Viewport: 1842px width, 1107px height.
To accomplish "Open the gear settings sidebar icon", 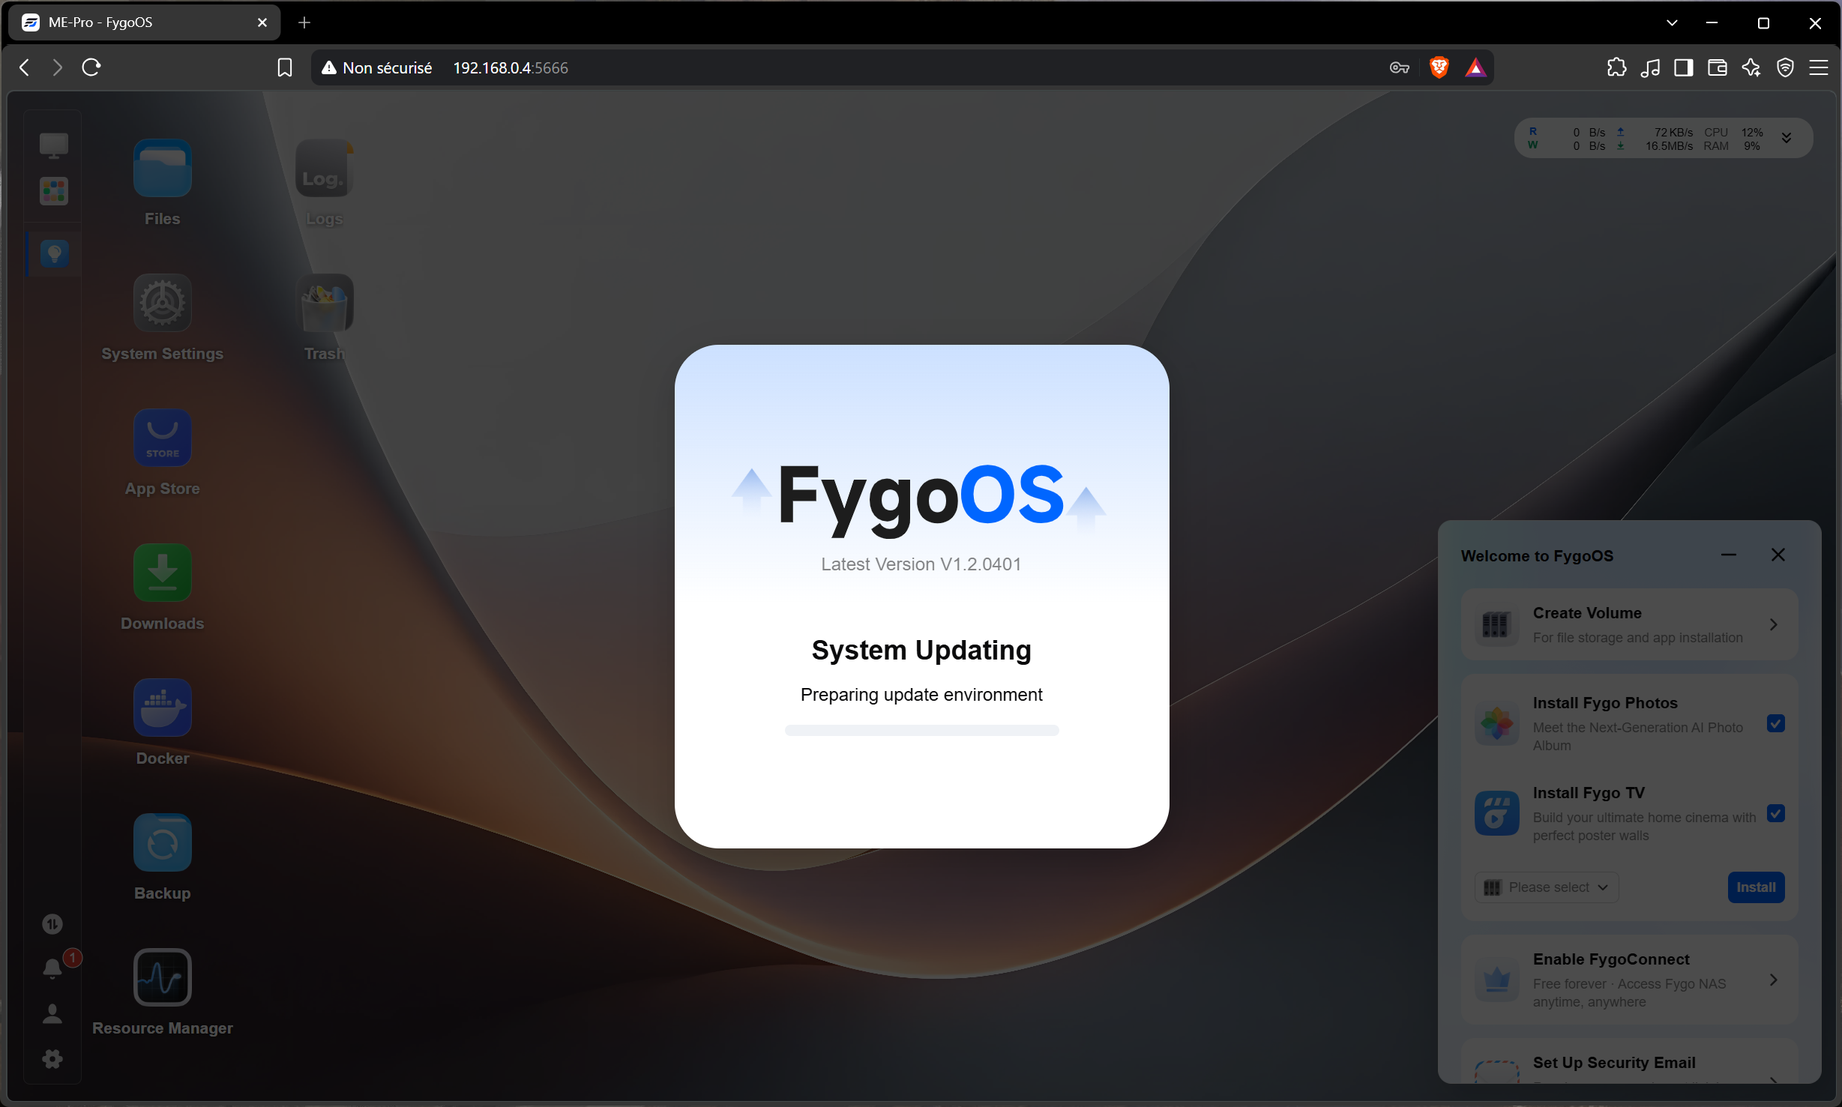I will [x=53, y=1059].
